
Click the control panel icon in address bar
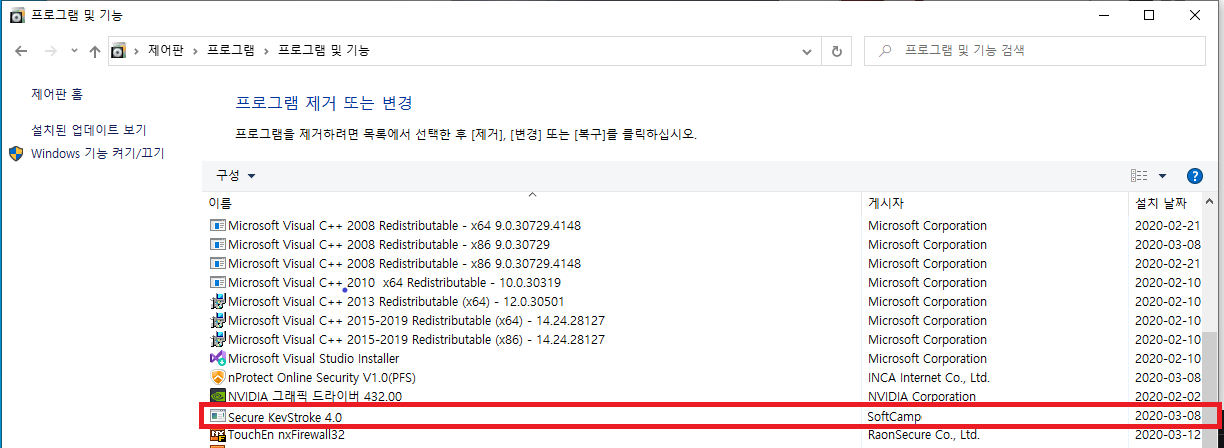click(x=119, y=50)
